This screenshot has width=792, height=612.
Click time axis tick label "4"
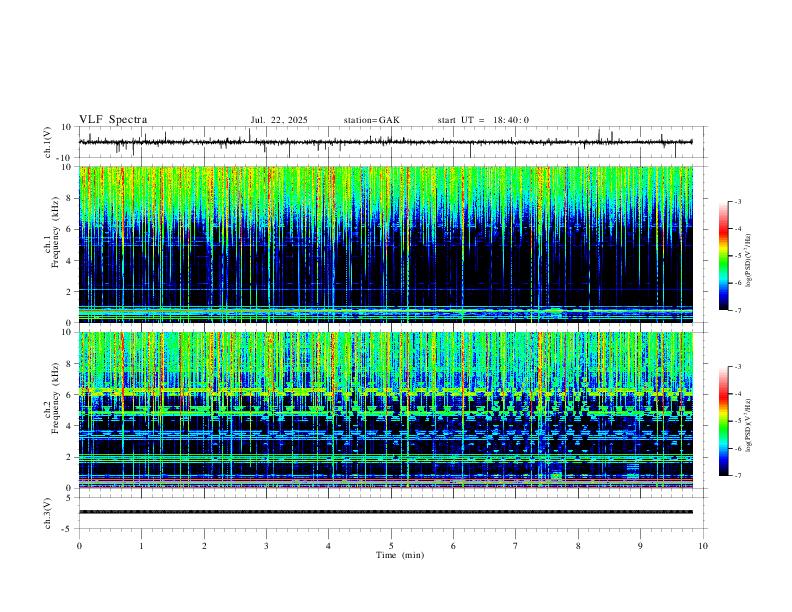(329, 546)
